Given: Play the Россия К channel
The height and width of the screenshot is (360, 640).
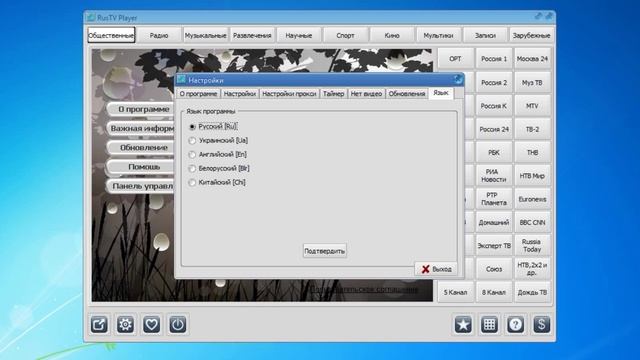Looking at the screenshot, I should coord(494,106).
